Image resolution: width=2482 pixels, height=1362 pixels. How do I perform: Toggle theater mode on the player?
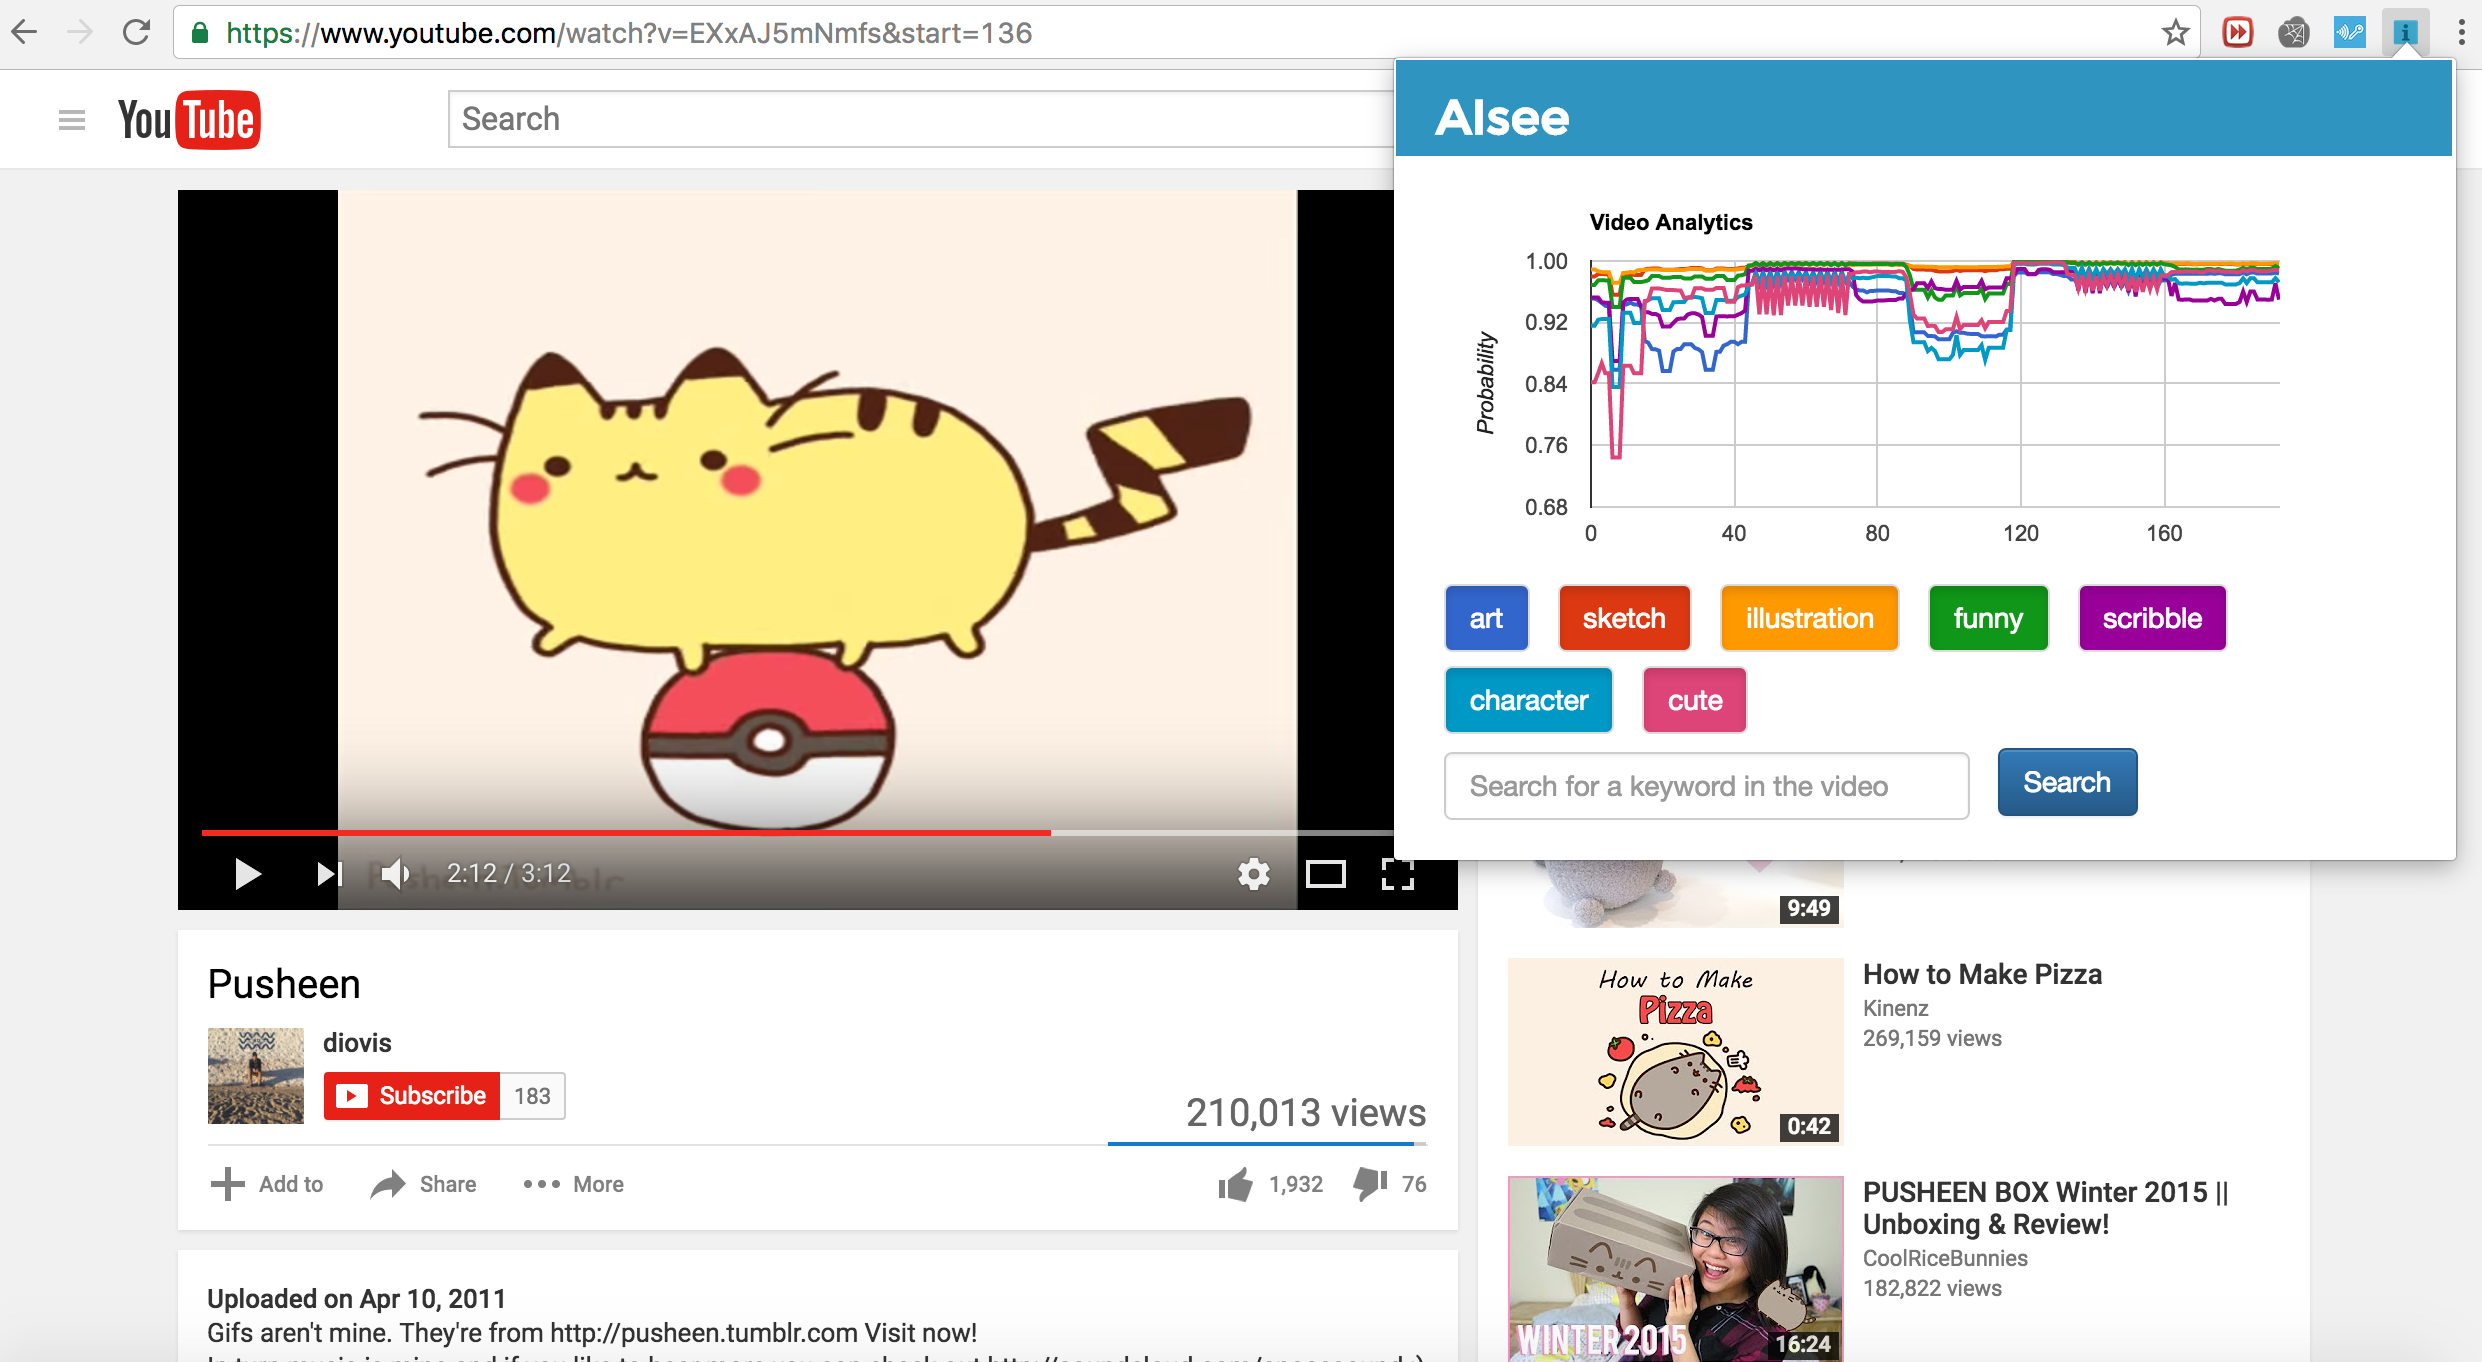(1325, 874)
